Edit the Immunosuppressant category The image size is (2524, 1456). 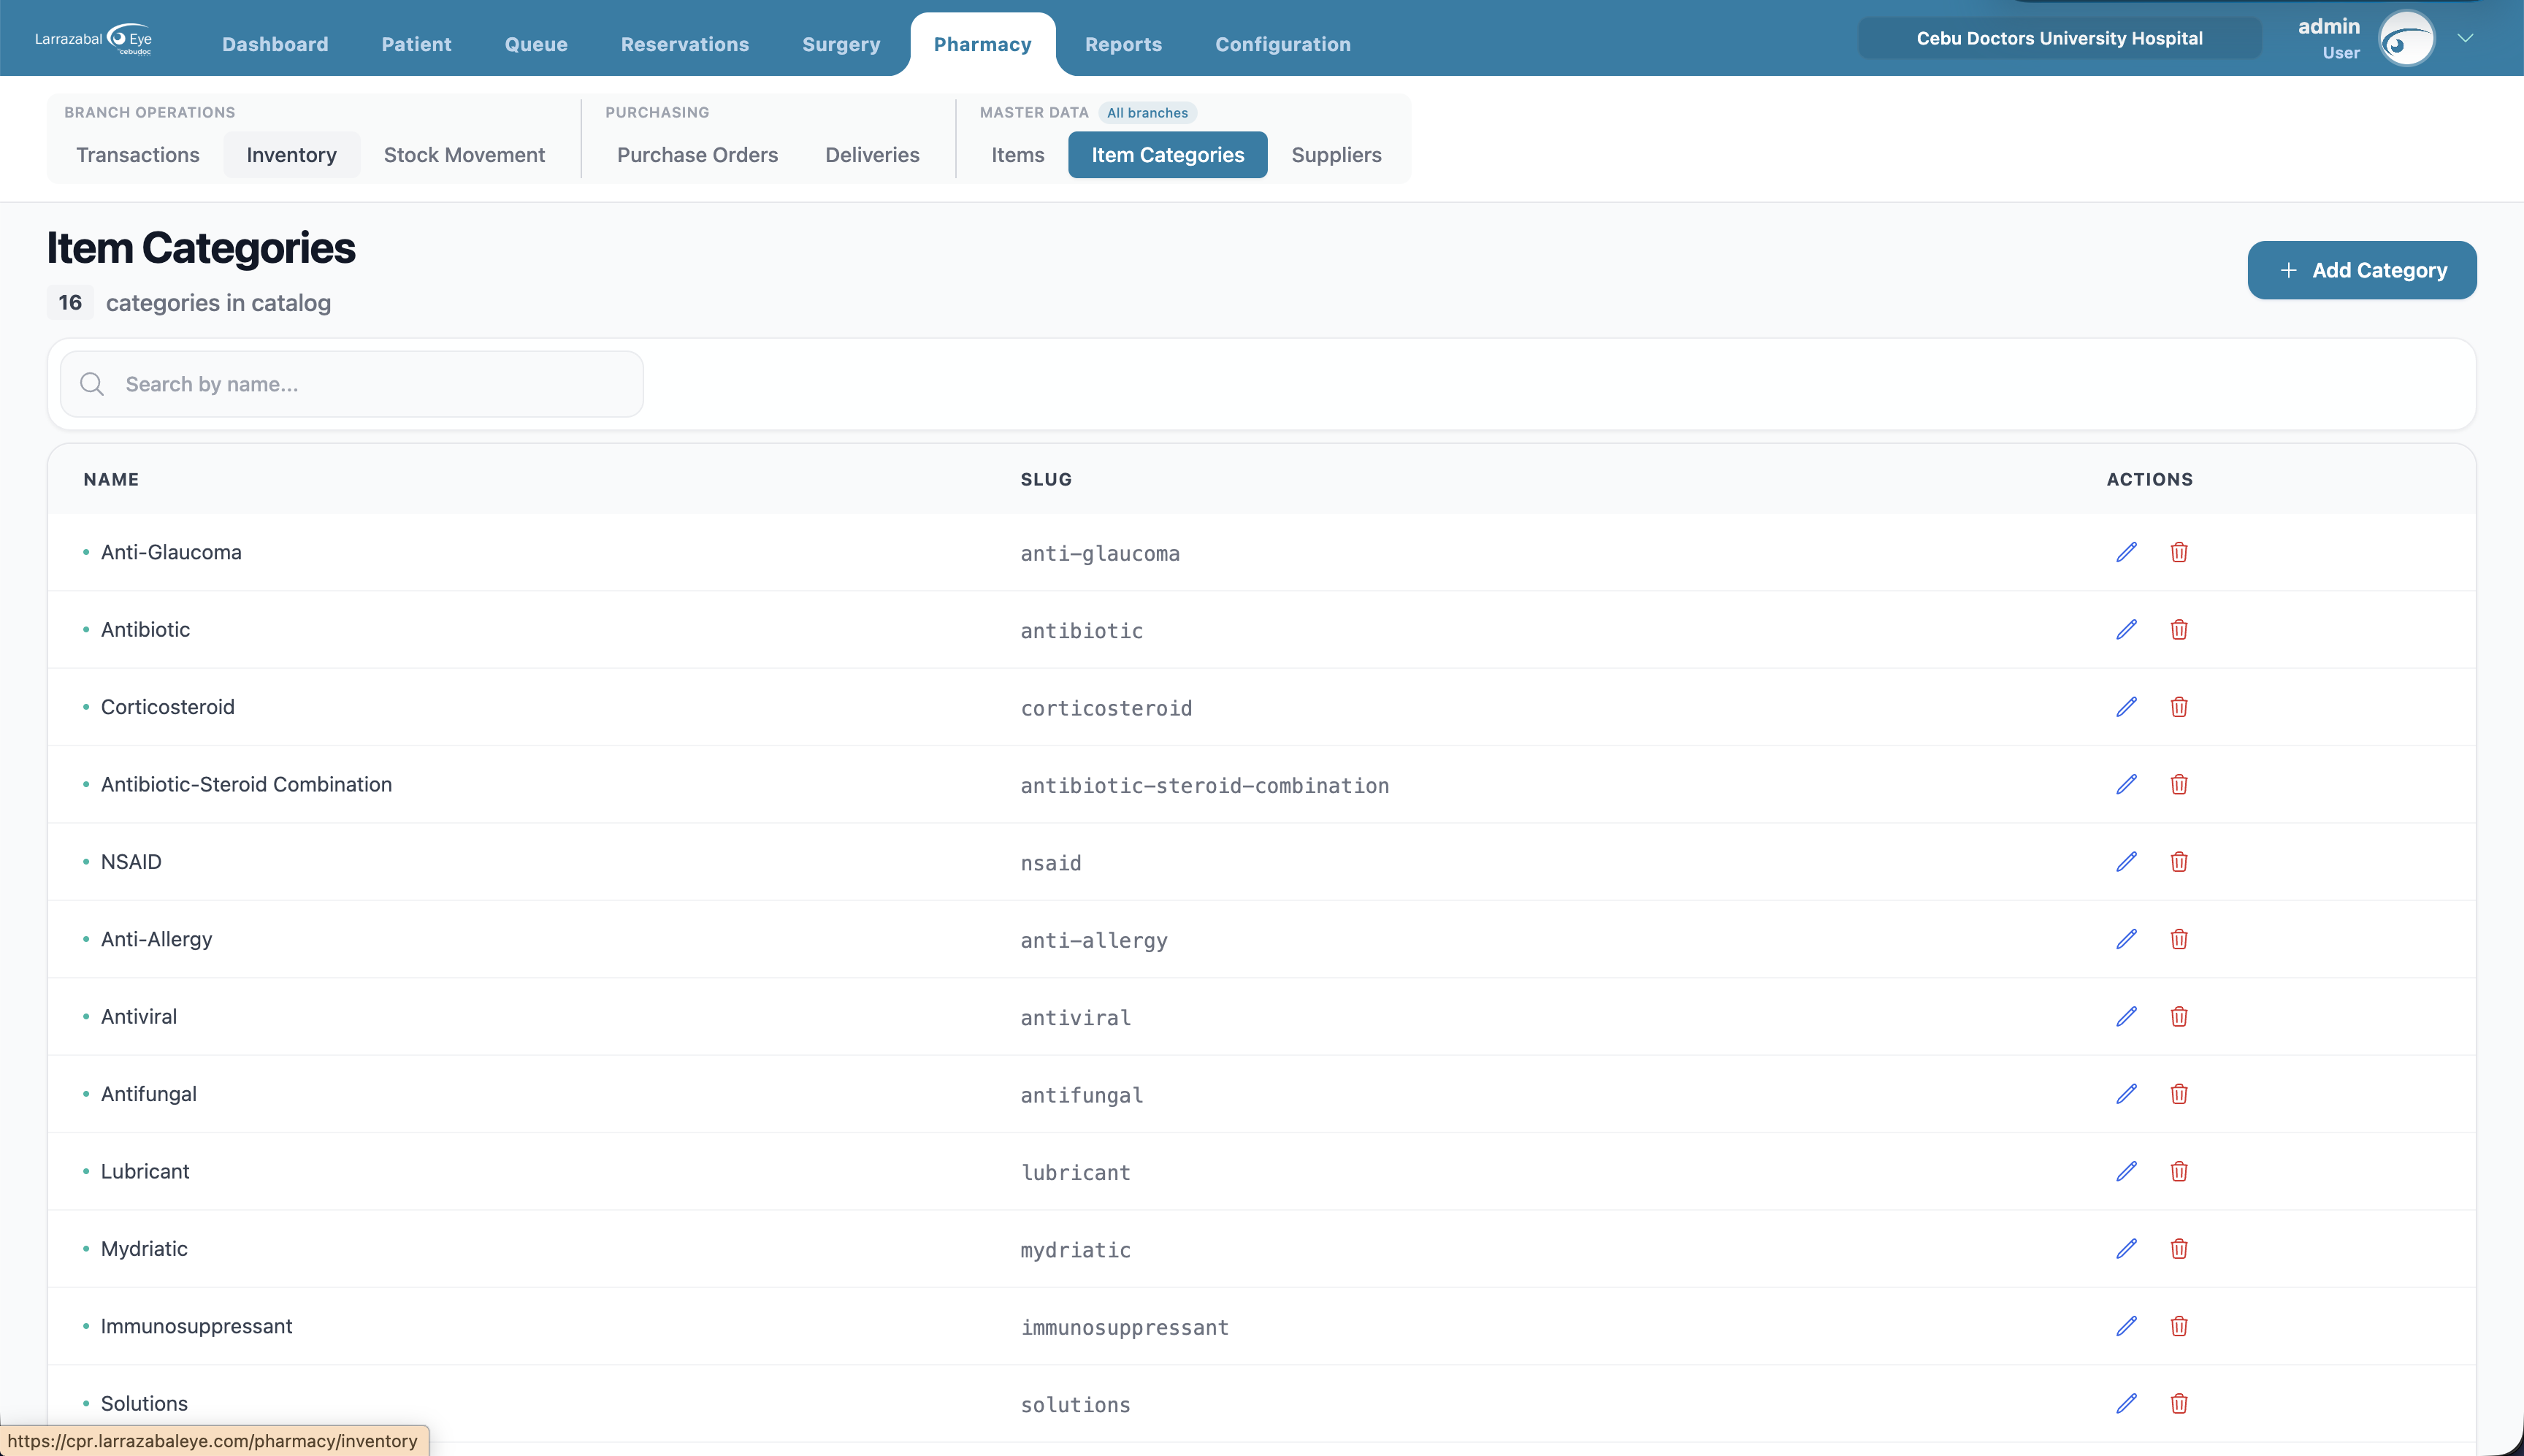[x=2126, y=1326]
